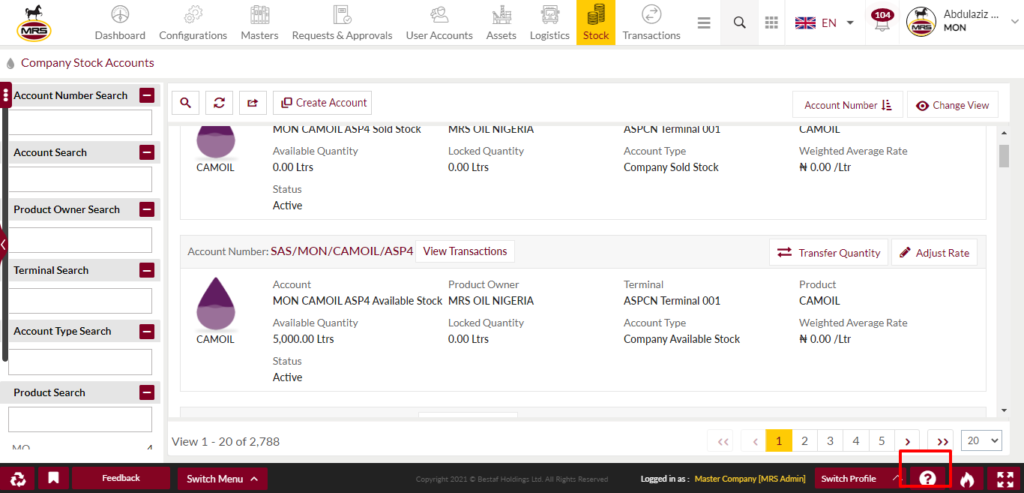Open the apps grid icon
This screenshot has width=1024, height=493.
(771, 23)
